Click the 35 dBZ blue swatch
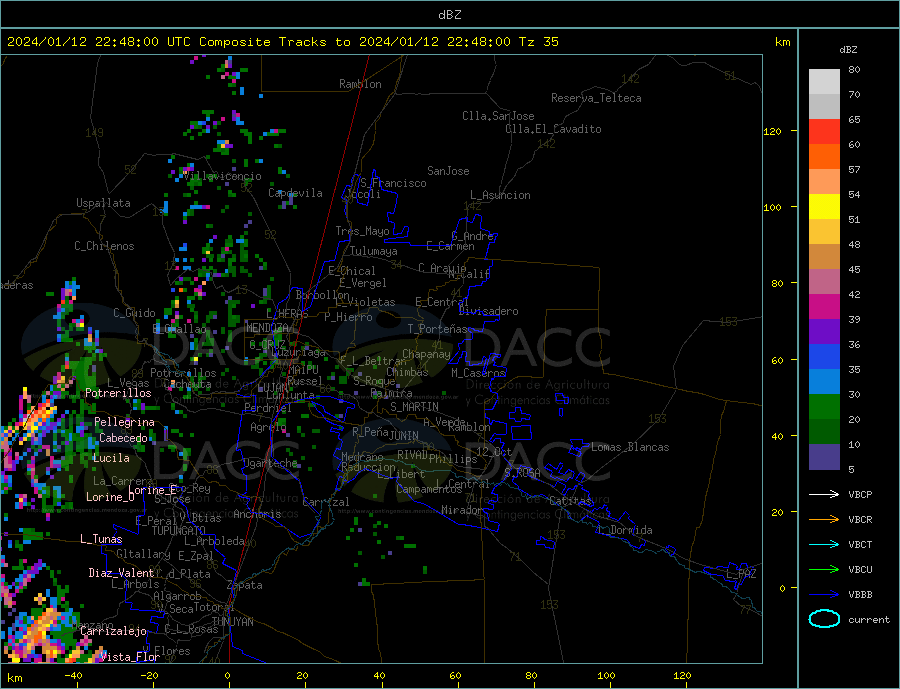Image resolution: width=900 pixels, height=689 pixels. pos(824,357)
